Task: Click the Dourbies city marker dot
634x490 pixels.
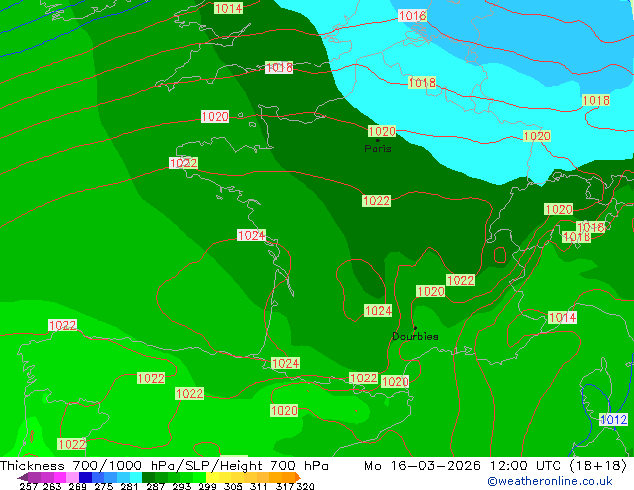Action: pos(415,328)
